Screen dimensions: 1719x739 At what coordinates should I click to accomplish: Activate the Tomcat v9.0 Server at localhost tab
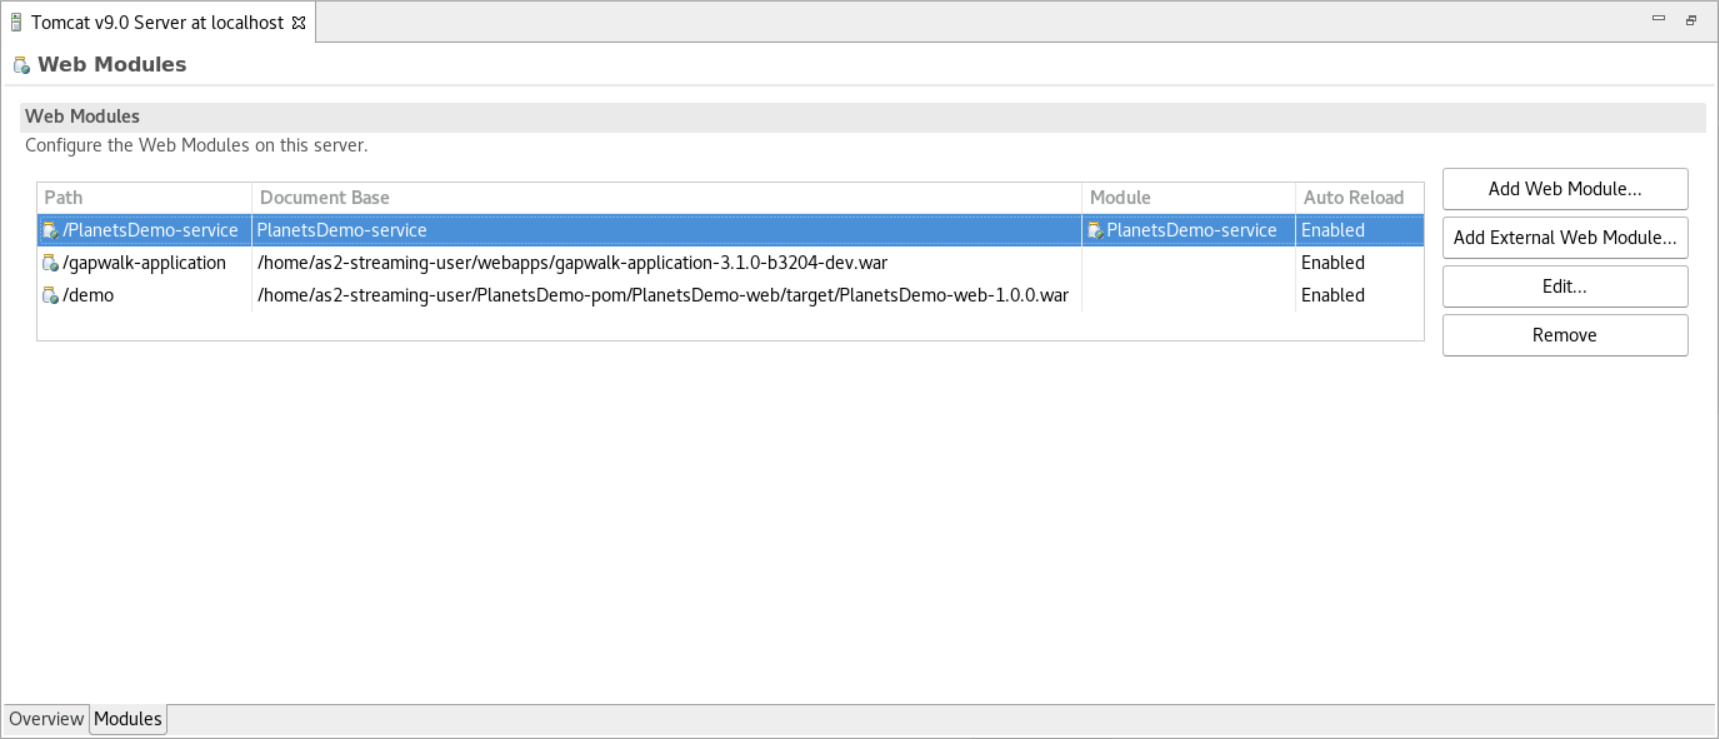point(157,22)
